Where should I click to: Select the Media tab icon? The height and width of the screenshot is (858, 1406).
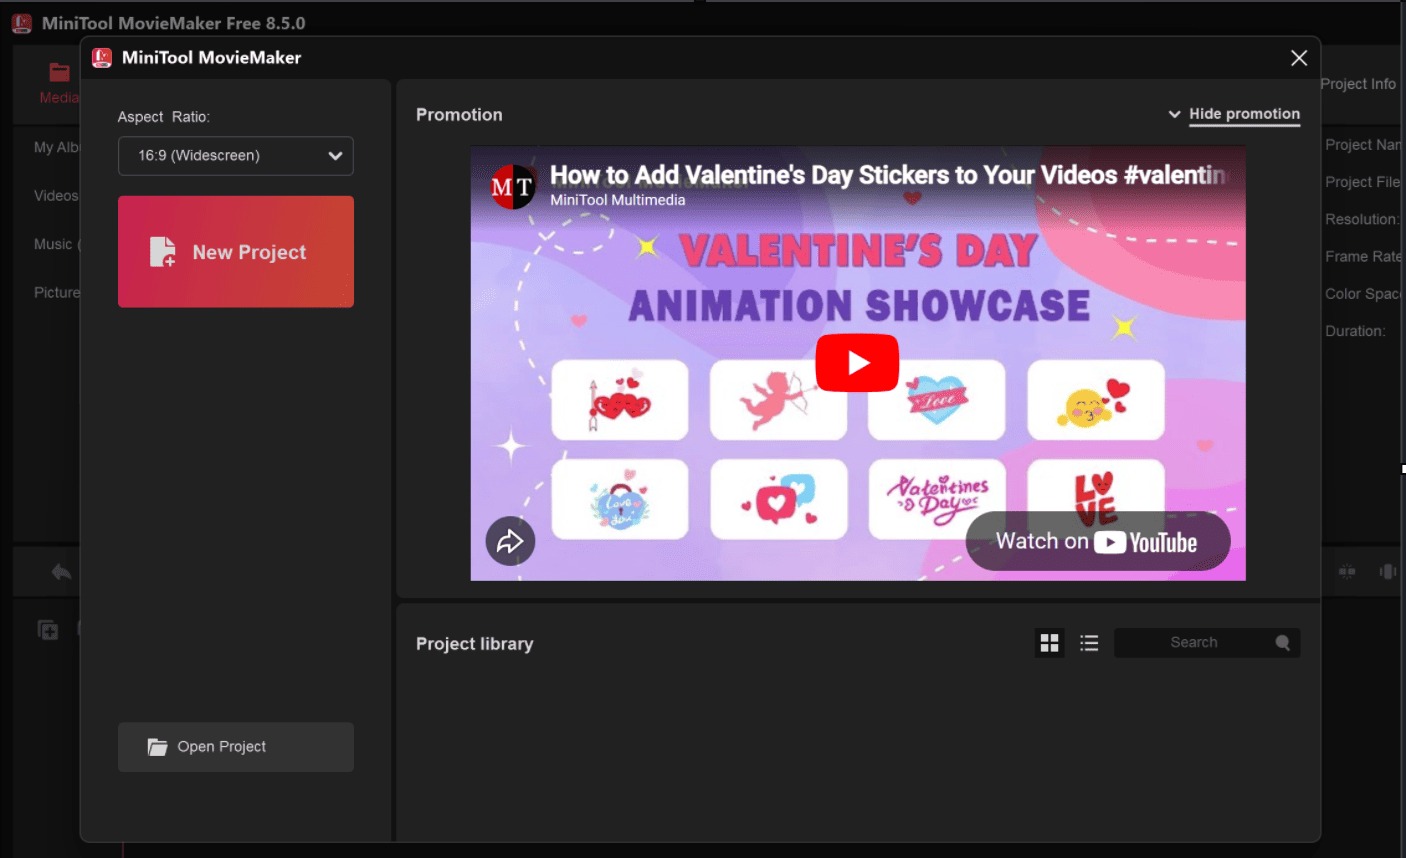coord(59,73)
